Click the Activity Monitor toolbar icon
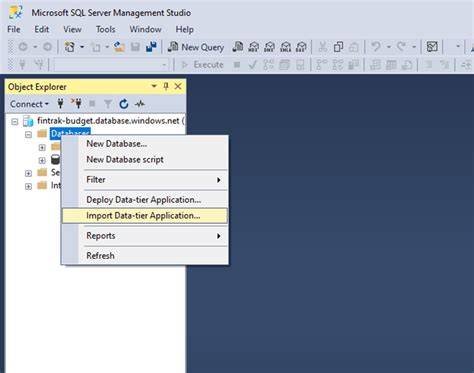Image resolution: width=474 pixels, height=373 pixels. pyautogui.click(x=432, y=47)
